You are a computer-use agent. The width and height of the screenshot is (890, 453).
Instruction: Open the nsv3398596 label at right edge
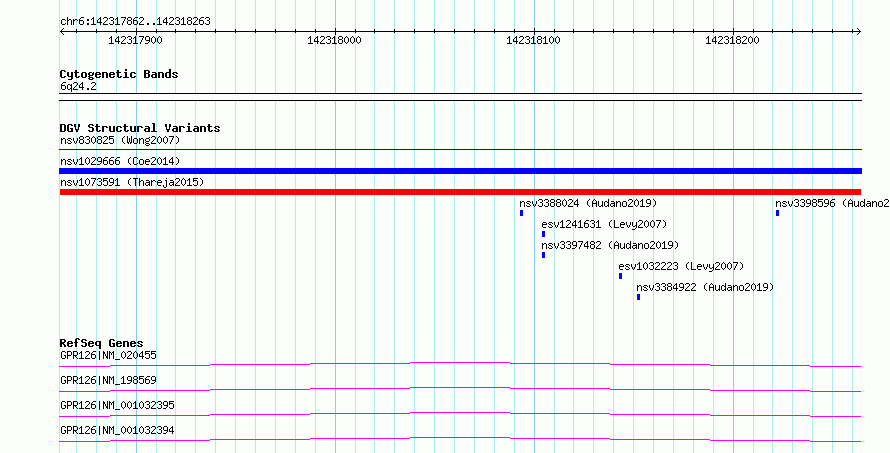(833, 203)
